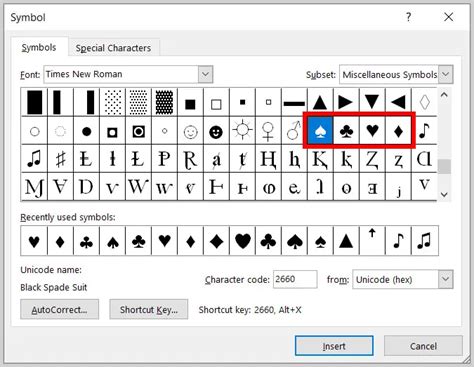Screen dimensions: 474x367
Task: Open the 'from' Unicode (hex) dropdown
Action: coord(446,279)
